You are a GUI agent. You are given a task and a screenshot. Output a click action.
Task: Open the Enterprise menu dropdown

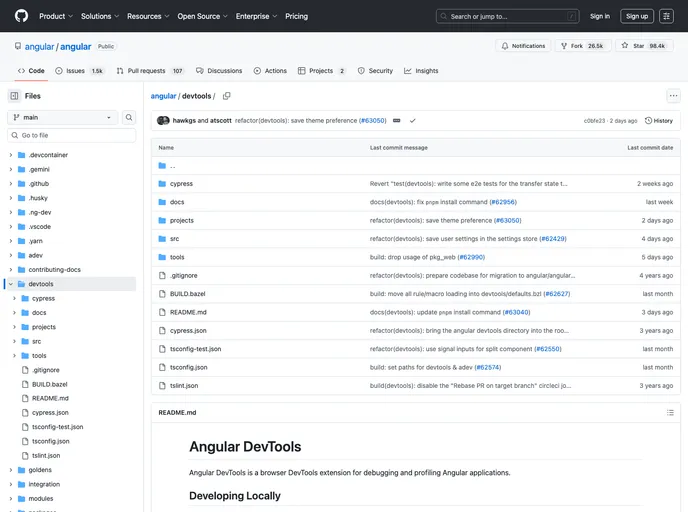click(x=256, y=16)
